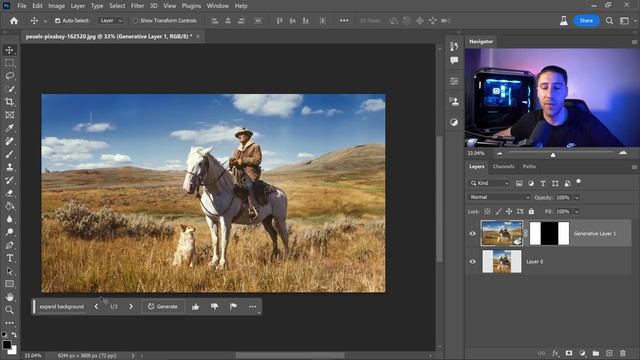Click the Home icon in options bar
The height and width of the screenshot is (360, 640).
tap(14, 20)
